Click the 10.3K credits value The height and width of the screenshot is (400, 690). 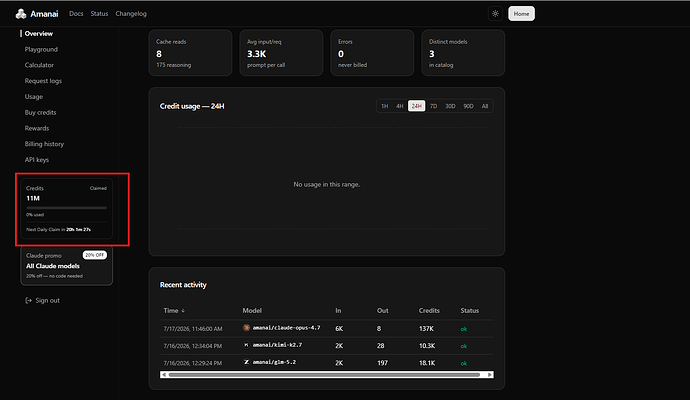[427, 346]
